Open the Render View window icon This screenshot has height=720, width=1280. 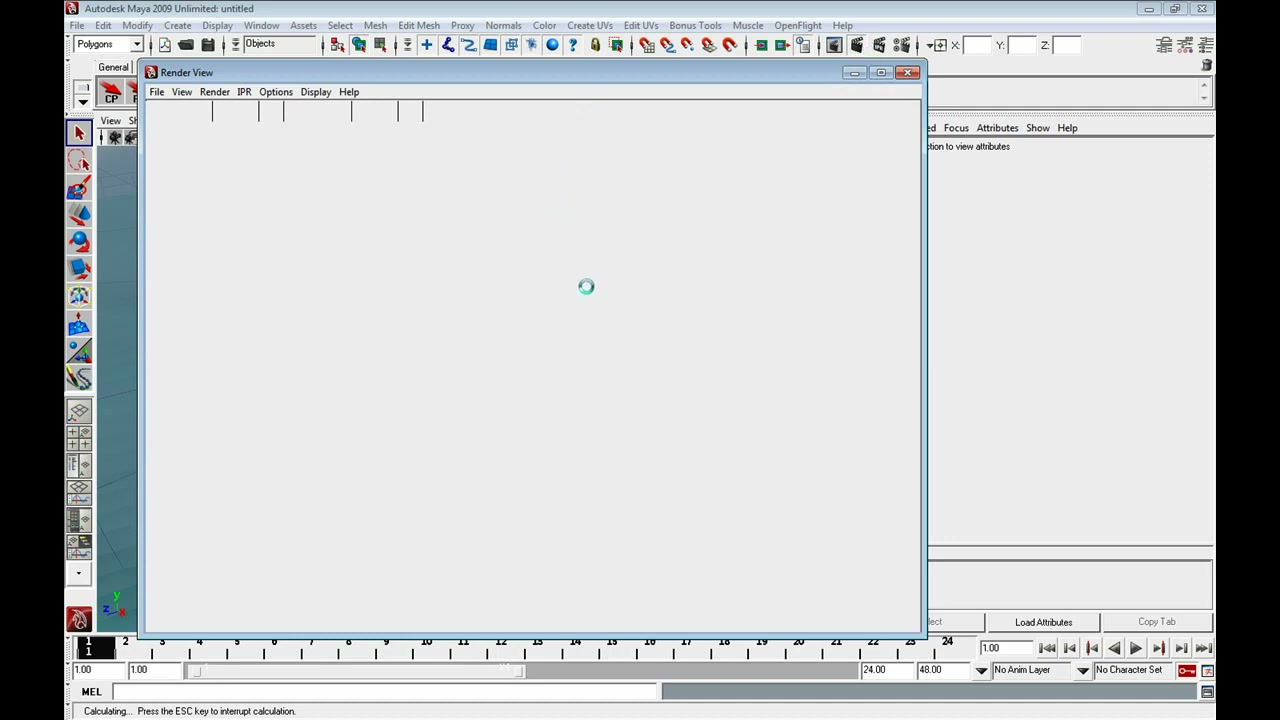834,45
